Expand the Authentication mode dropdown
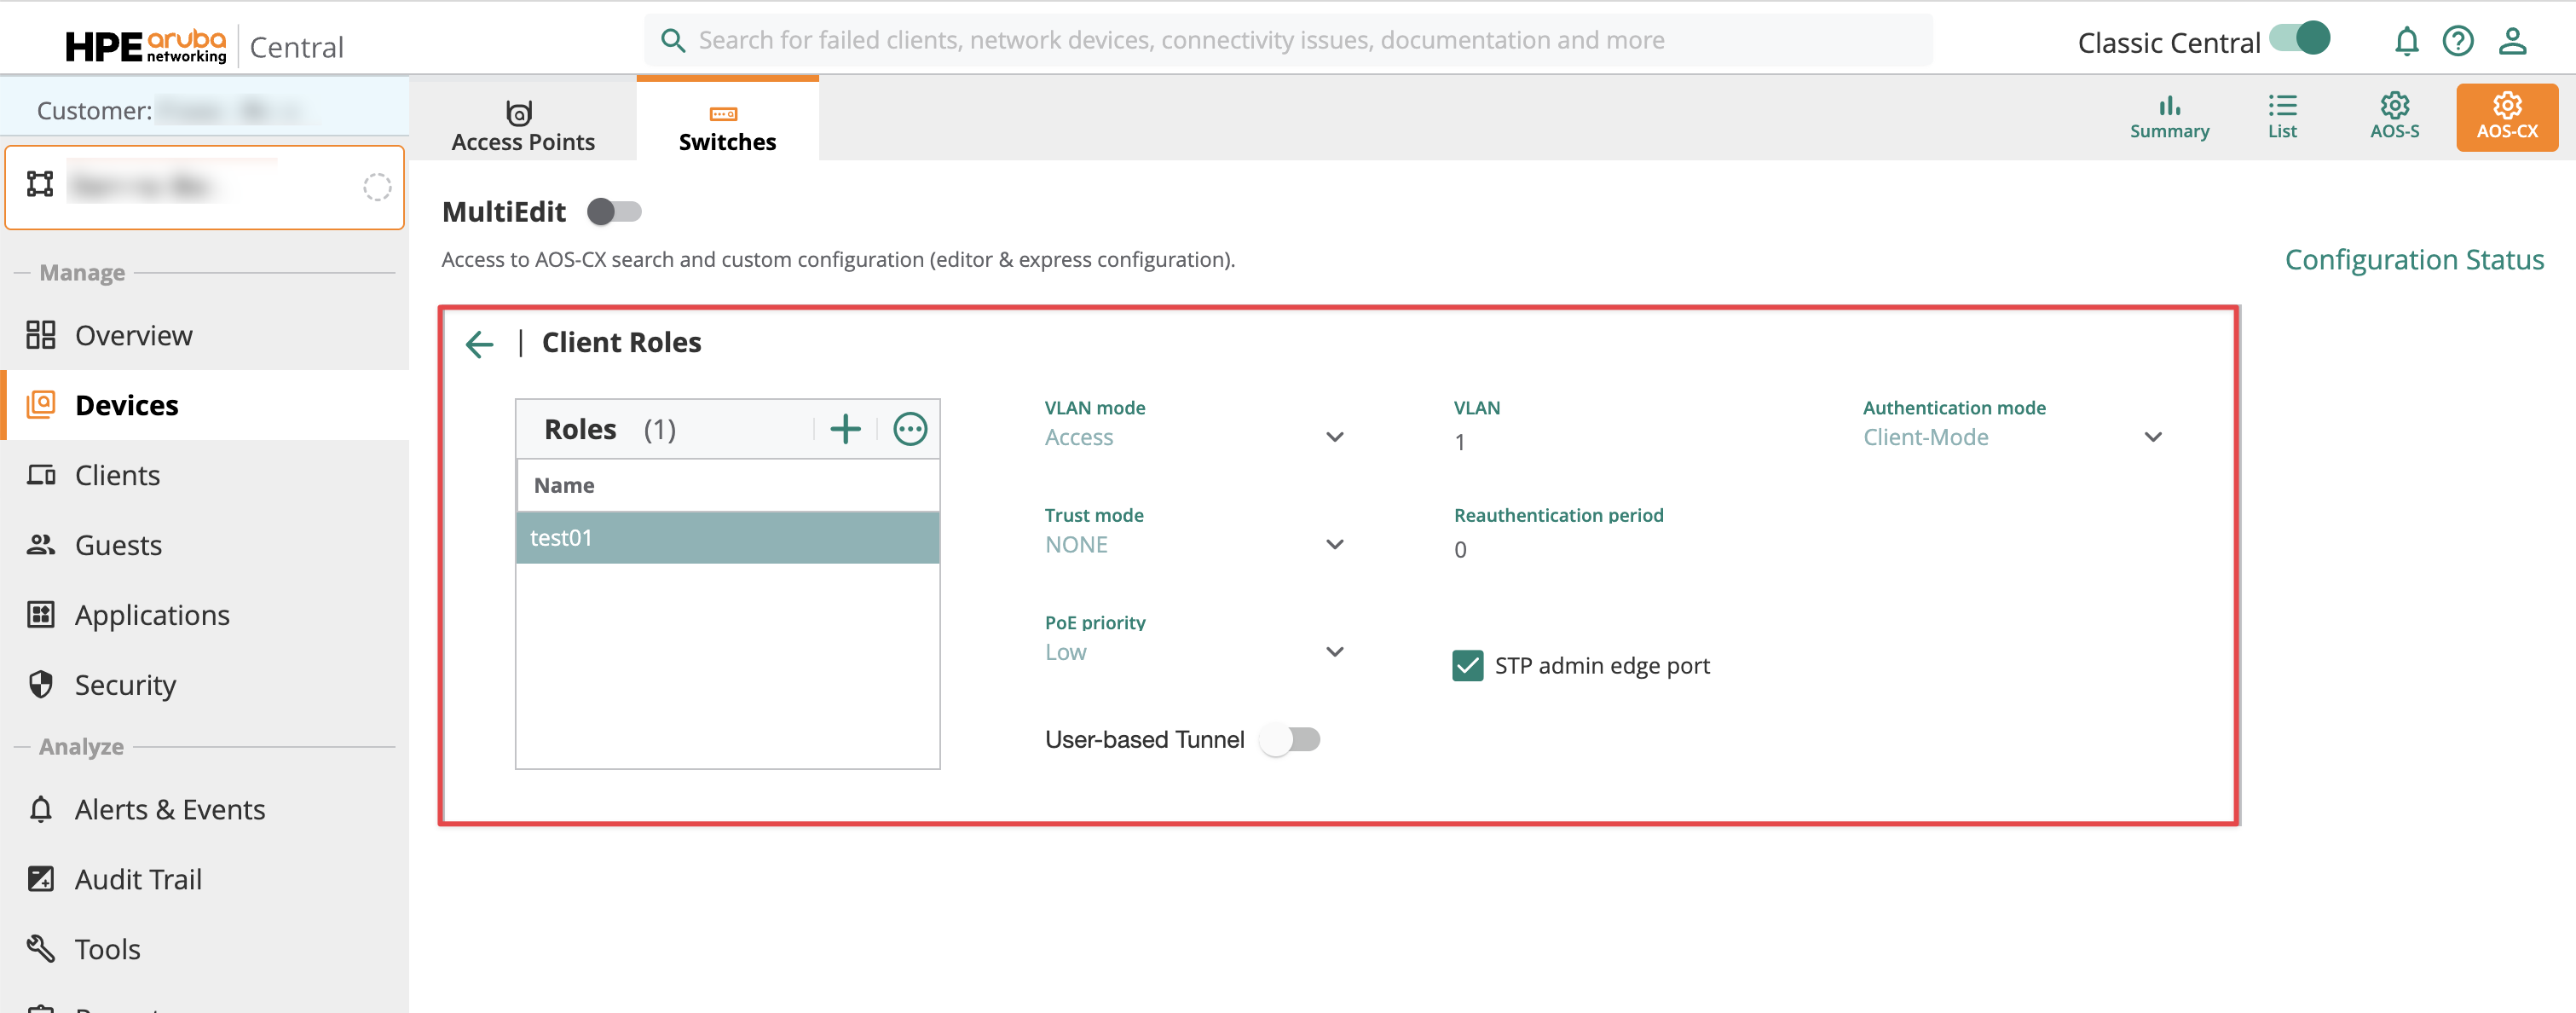 tap(2011, 438)
